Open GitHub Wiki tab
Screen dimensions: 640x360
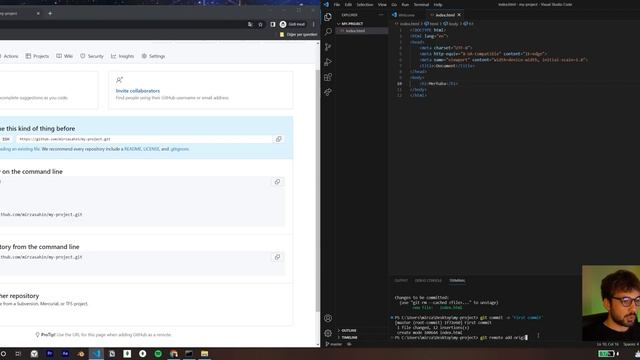tap(64, 56)
